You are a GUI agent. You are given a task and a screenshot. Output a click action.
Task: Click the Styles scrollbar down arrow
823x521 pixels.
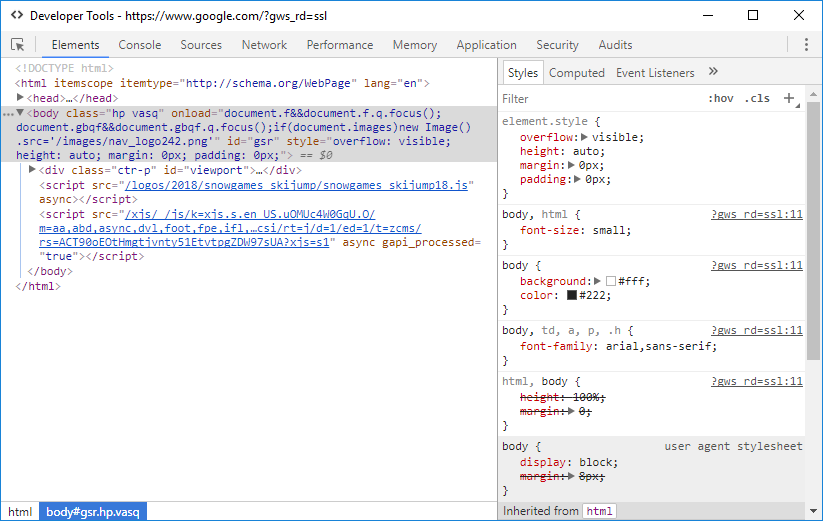pyautogui.click(x=813, y=511)
